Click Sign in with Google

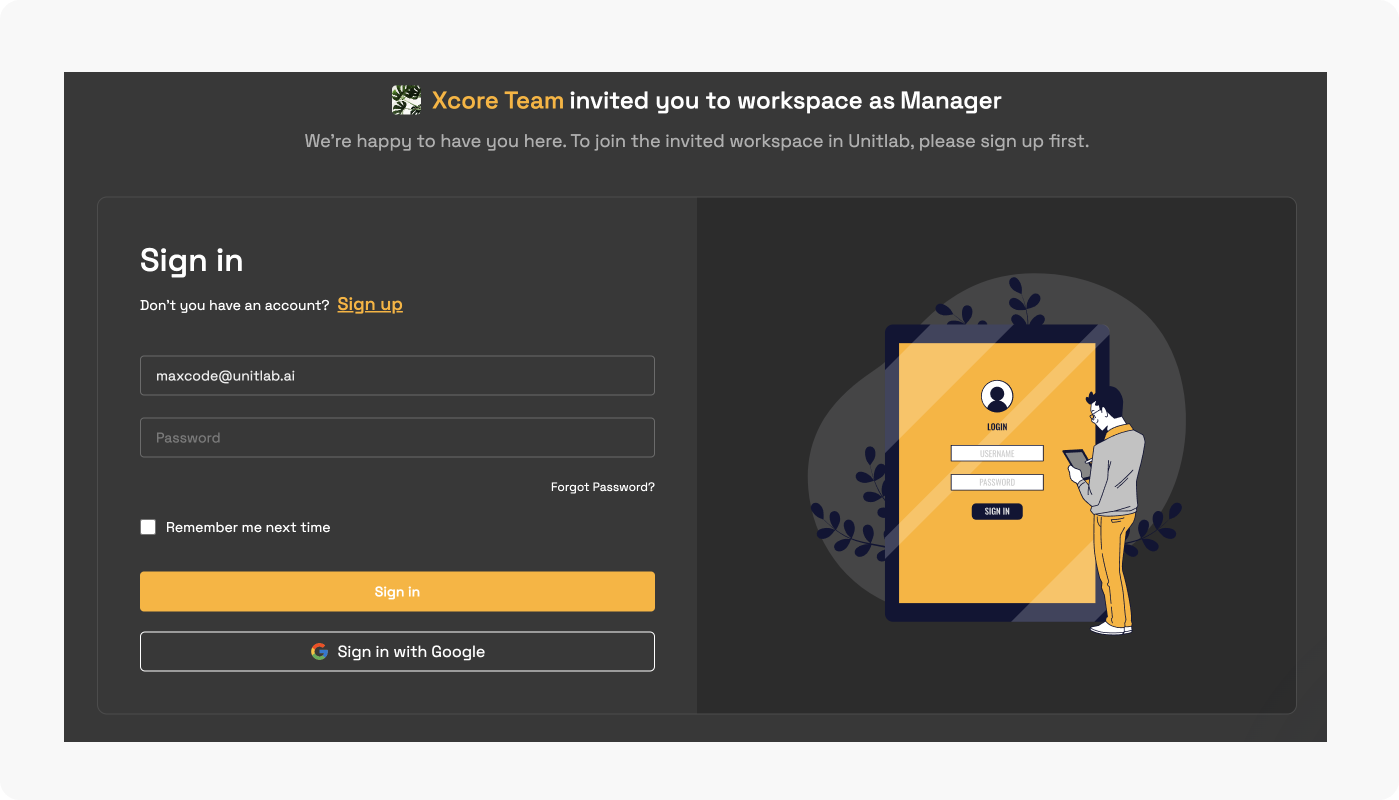coord(397,651)
